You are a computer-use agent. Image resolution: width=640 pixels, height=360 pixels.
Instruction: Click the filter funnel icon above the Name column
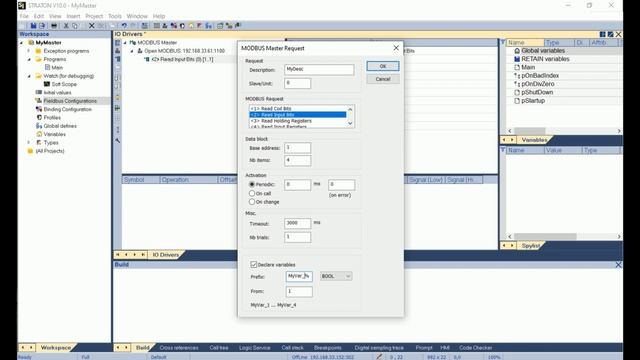tap(503, 42)
